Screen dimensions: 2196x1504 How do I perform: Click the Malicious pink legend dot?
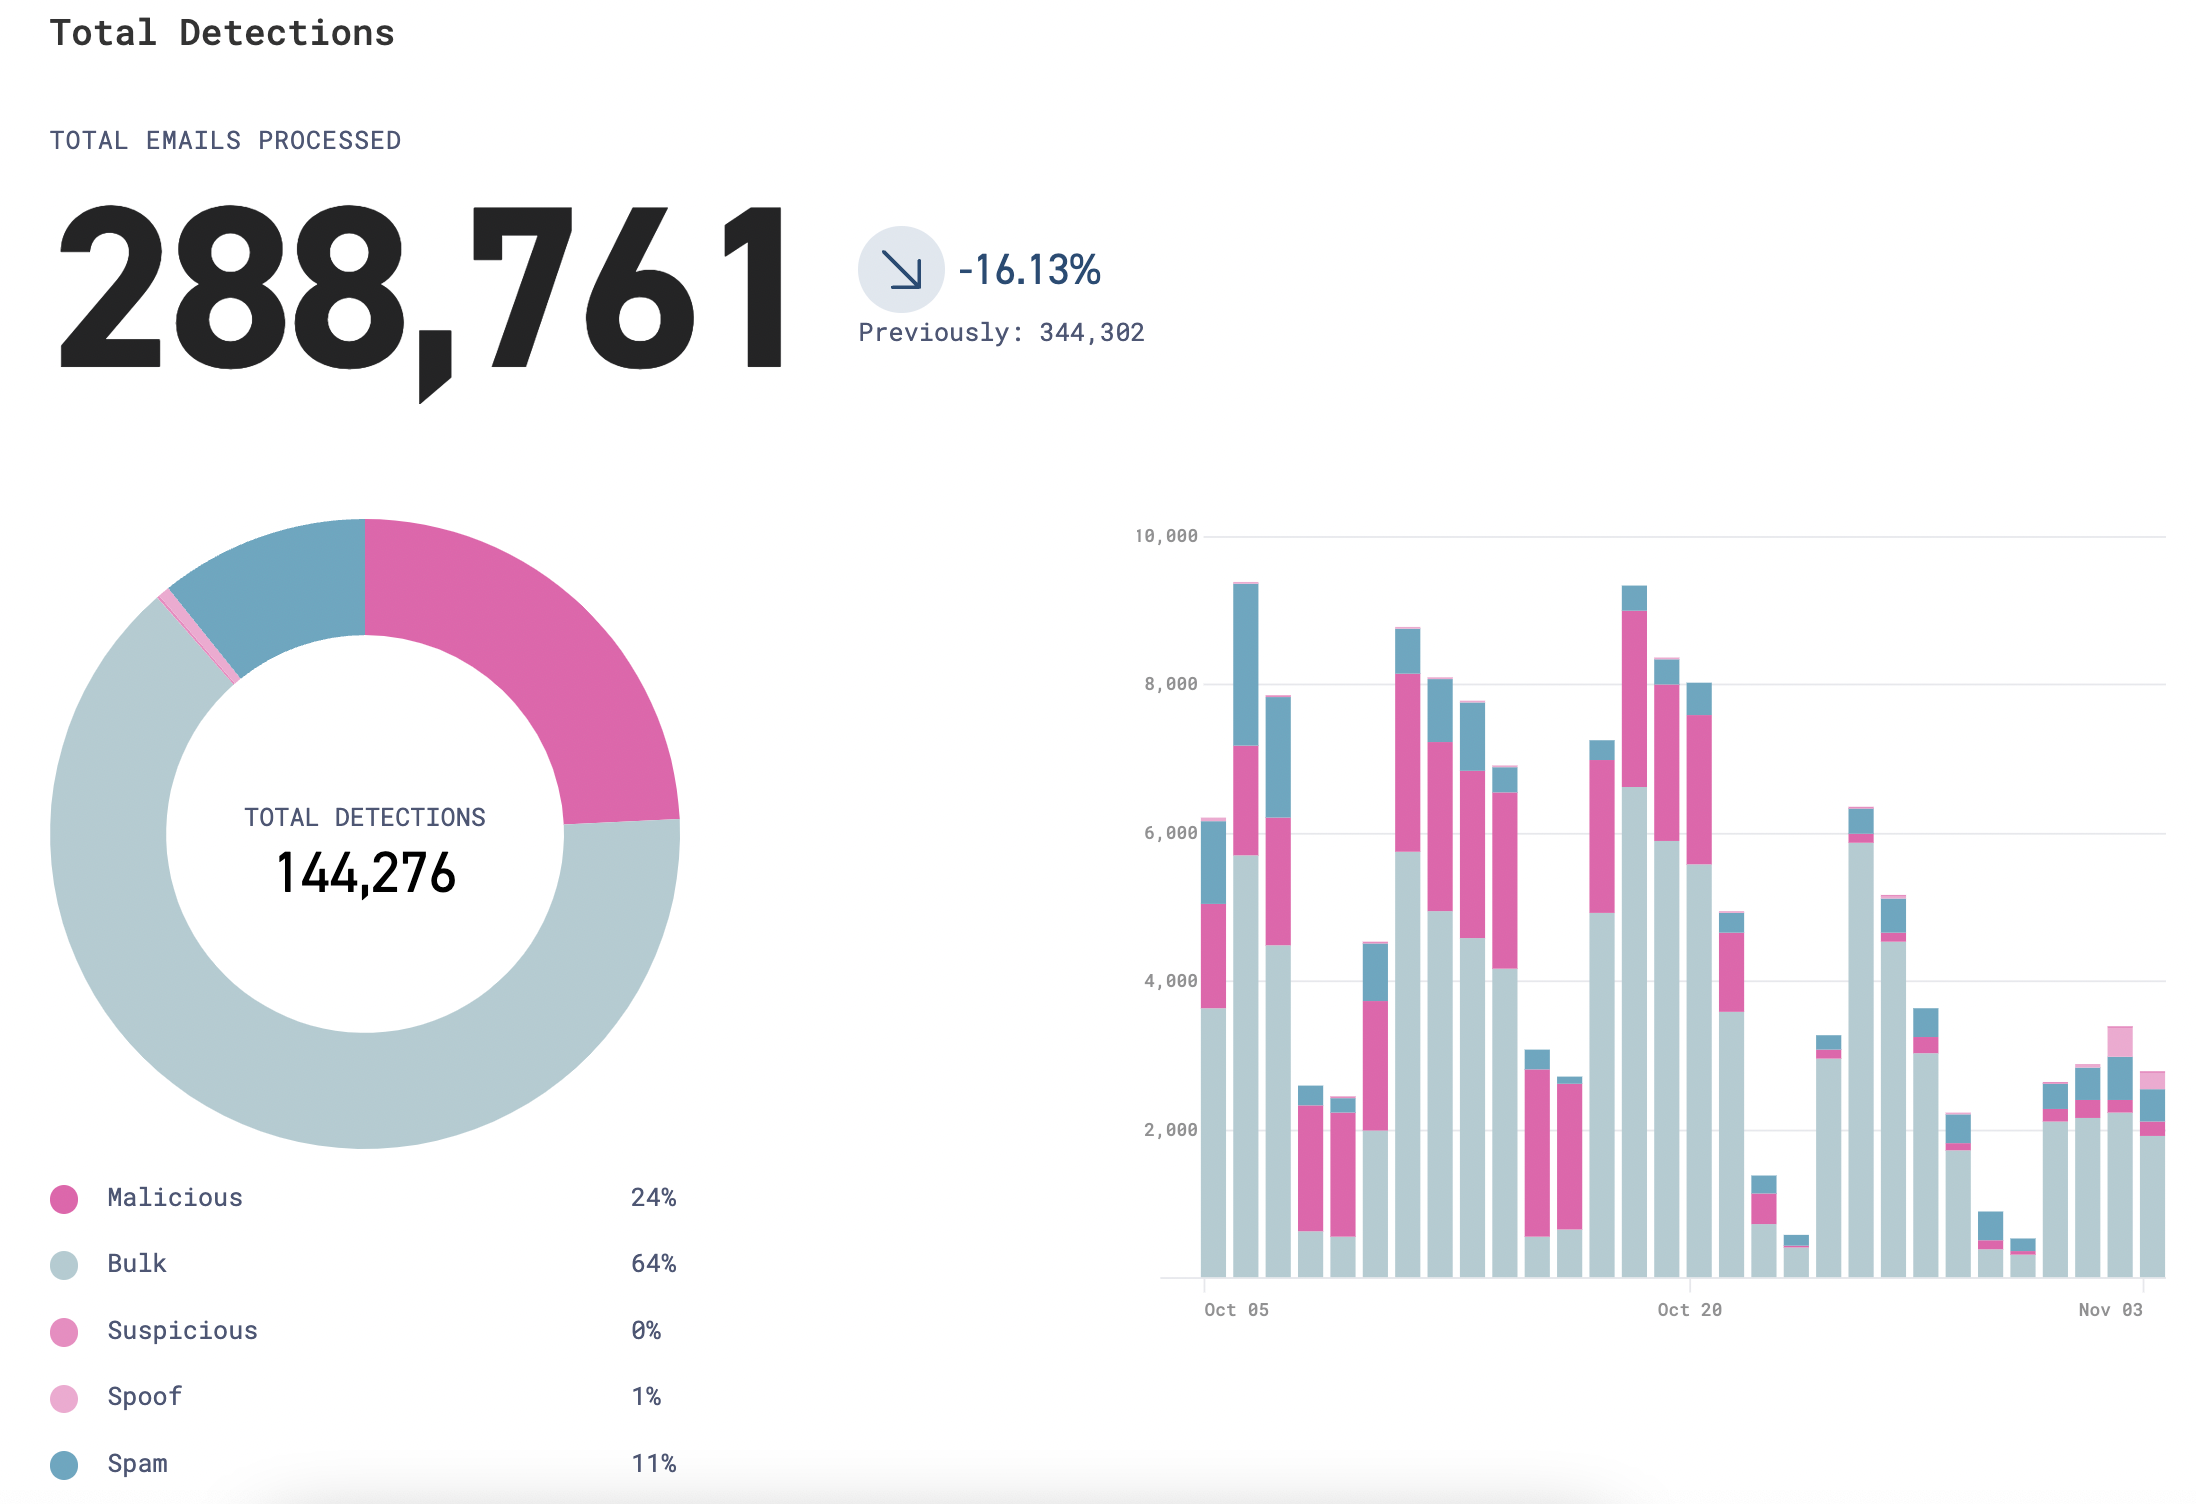[64, 1198]
